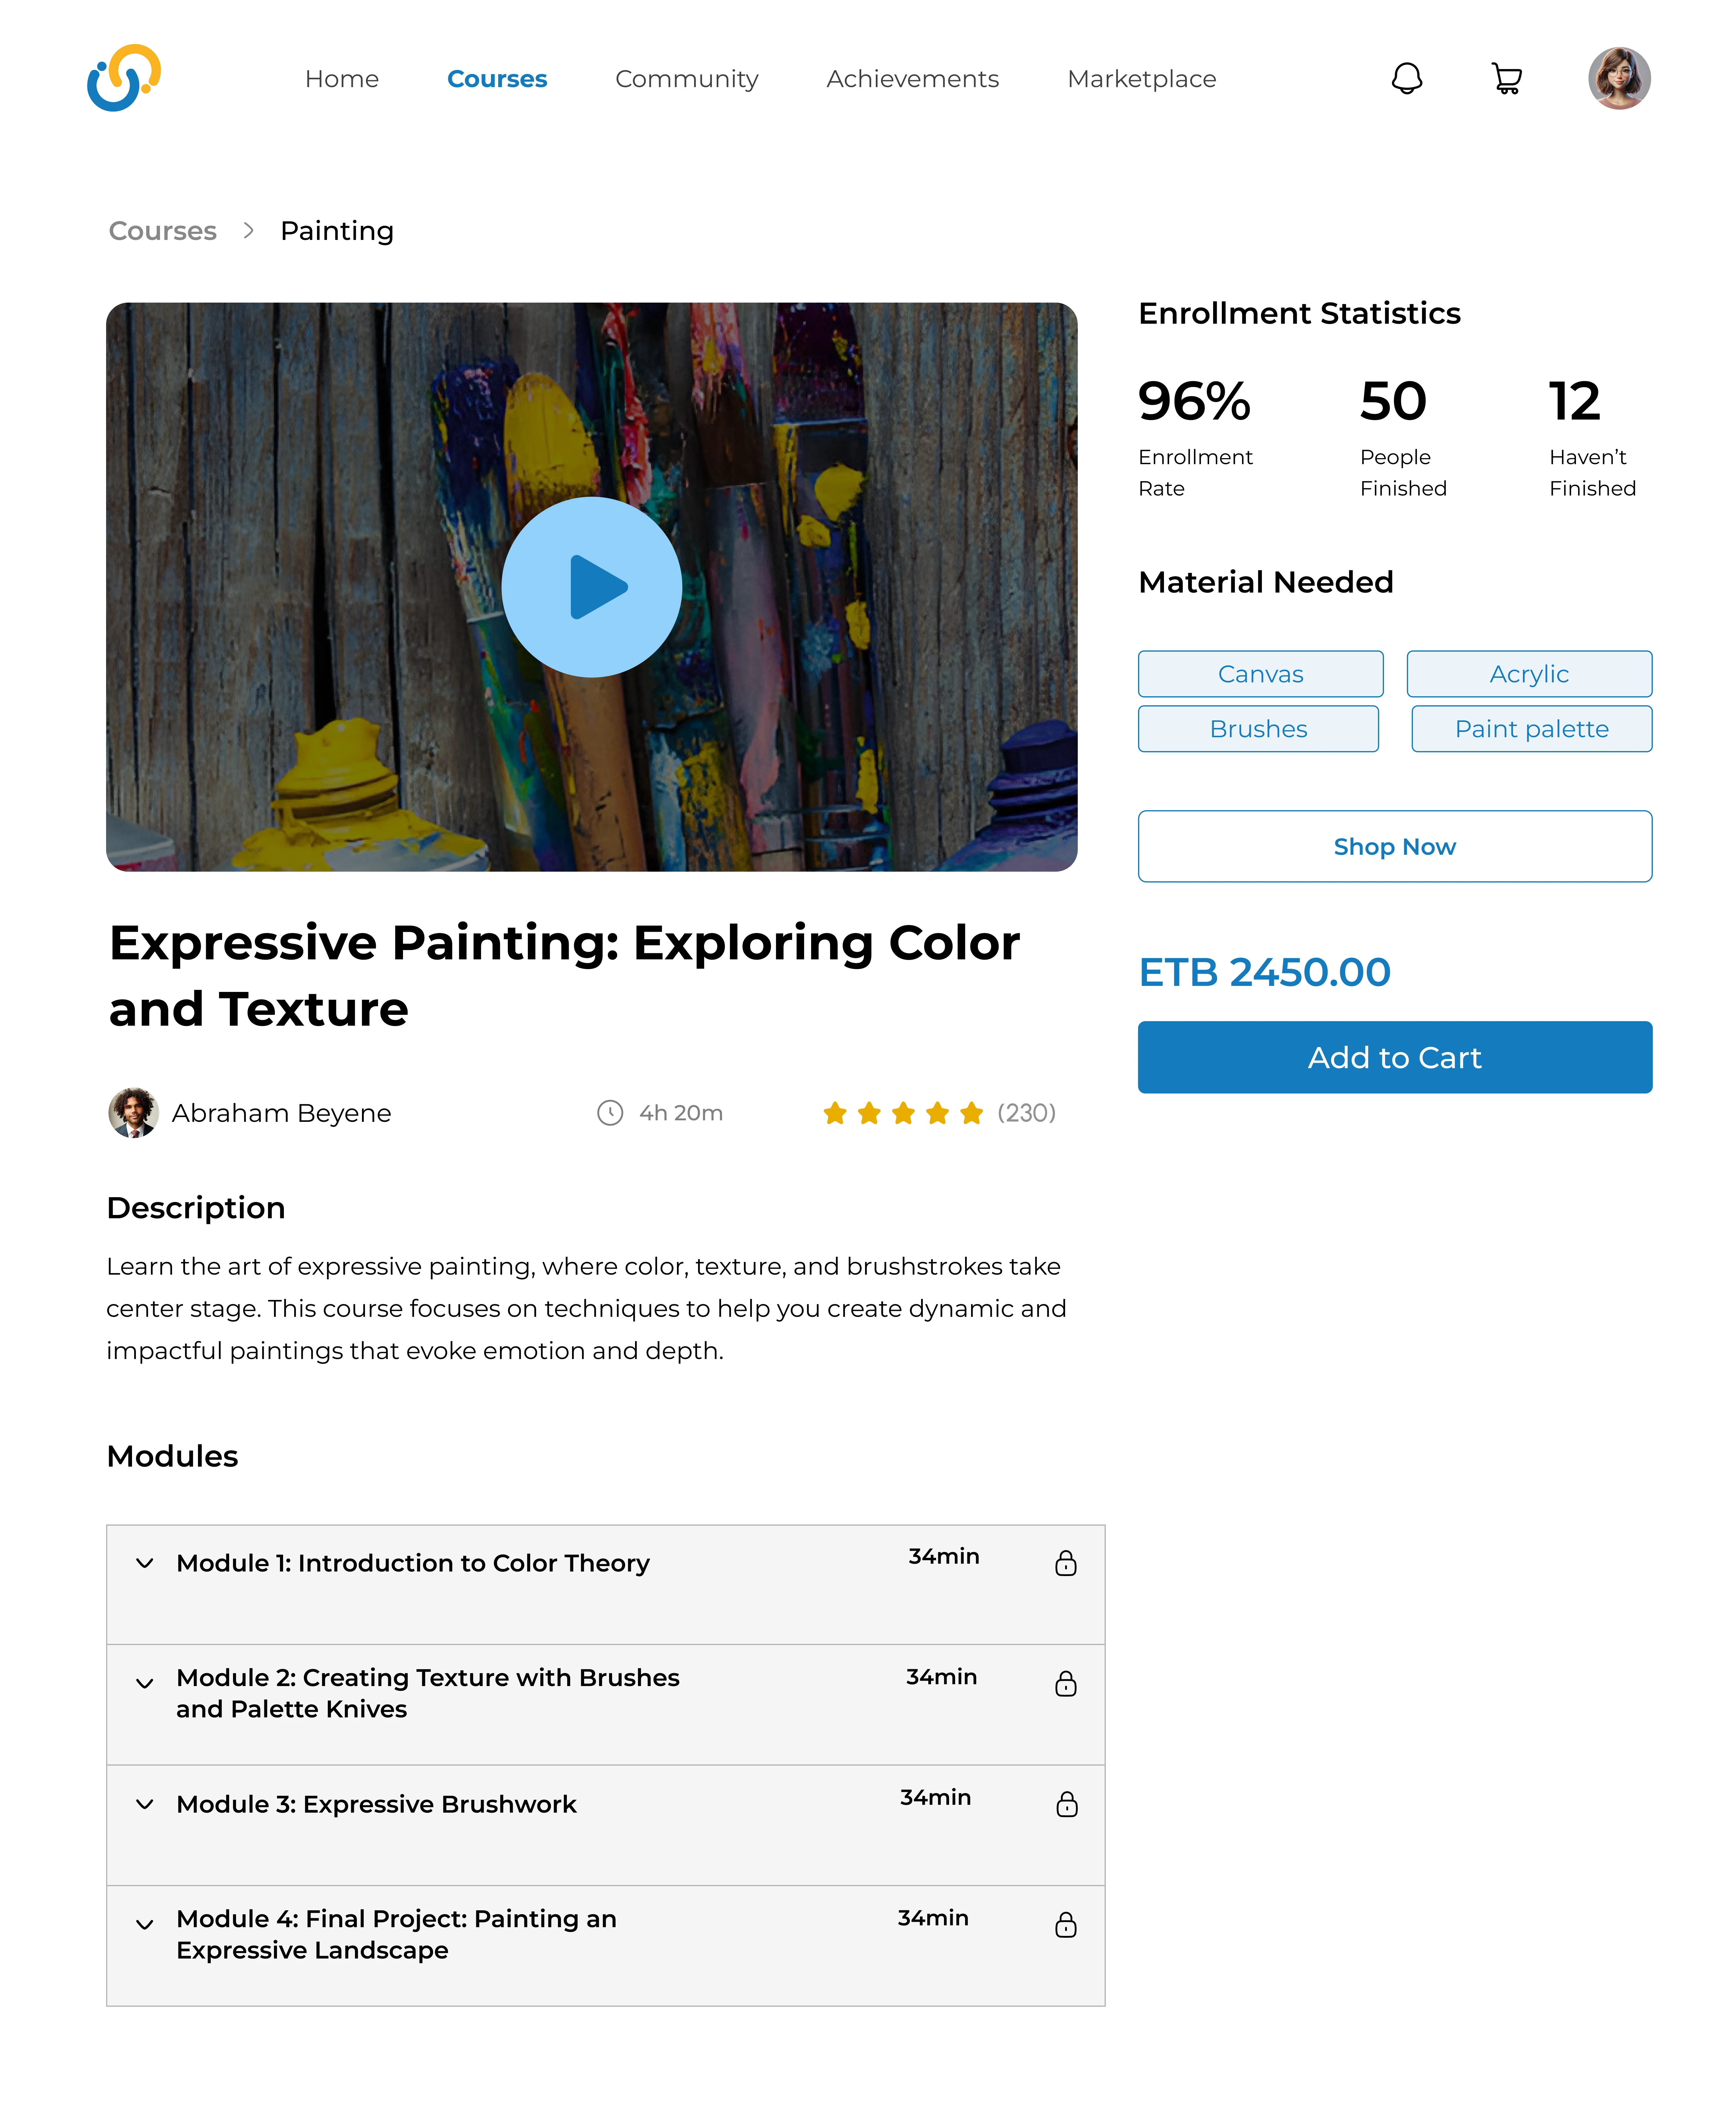Click the Module 4 lock icon
1736x2105 pixels.
click(x=1066, y=1925)
